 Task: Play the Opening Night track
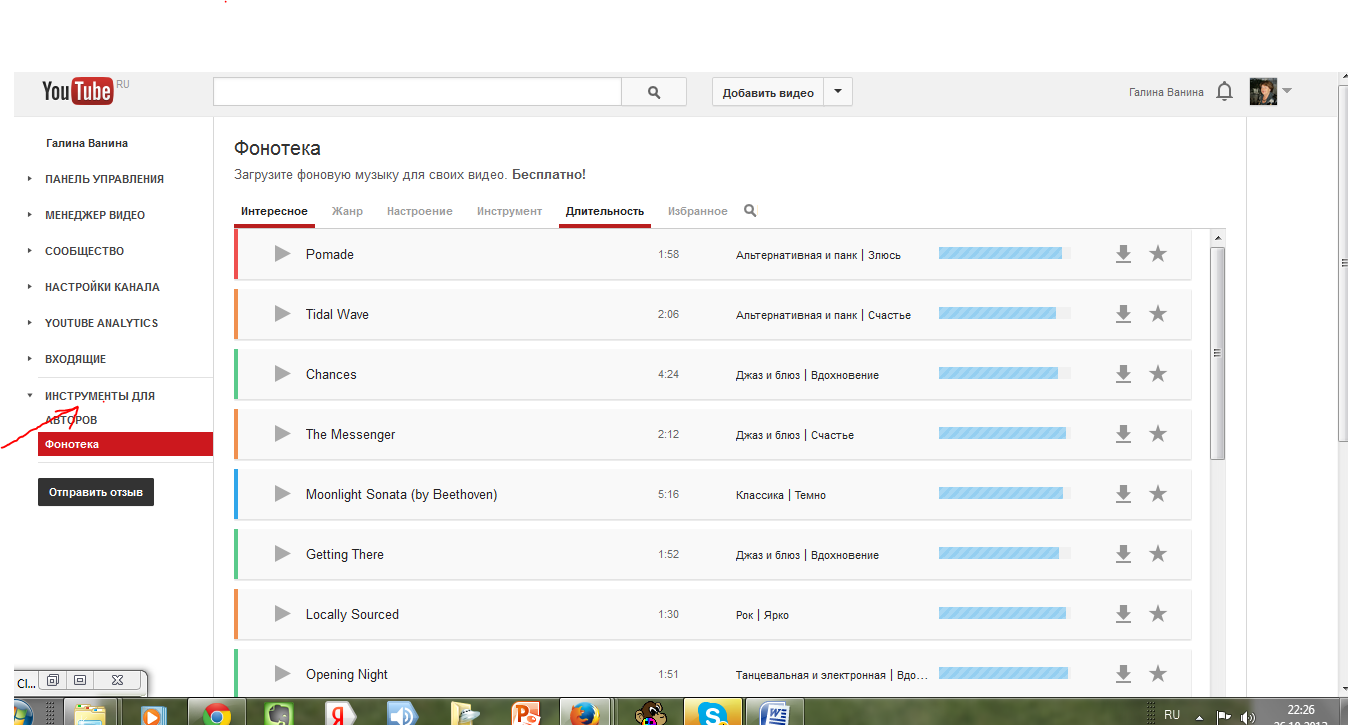tap(282, 674)
